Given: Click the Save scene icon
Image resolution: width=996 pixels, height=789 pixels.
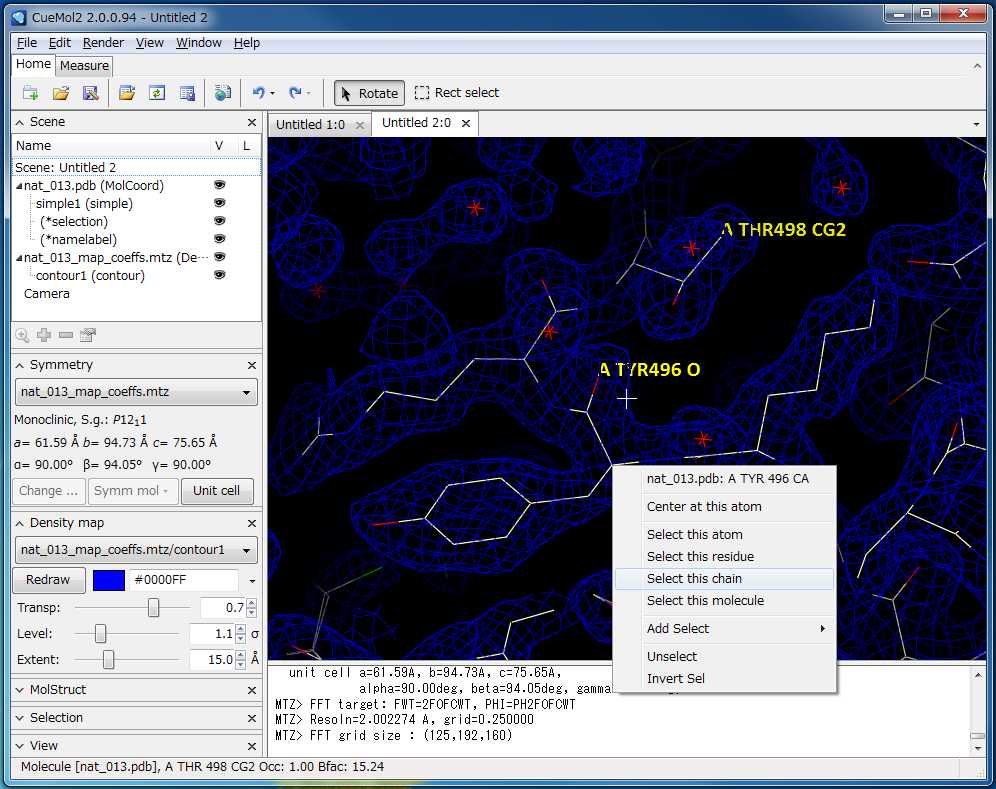Looking at the screenshot, I should (x=90, y=93).
